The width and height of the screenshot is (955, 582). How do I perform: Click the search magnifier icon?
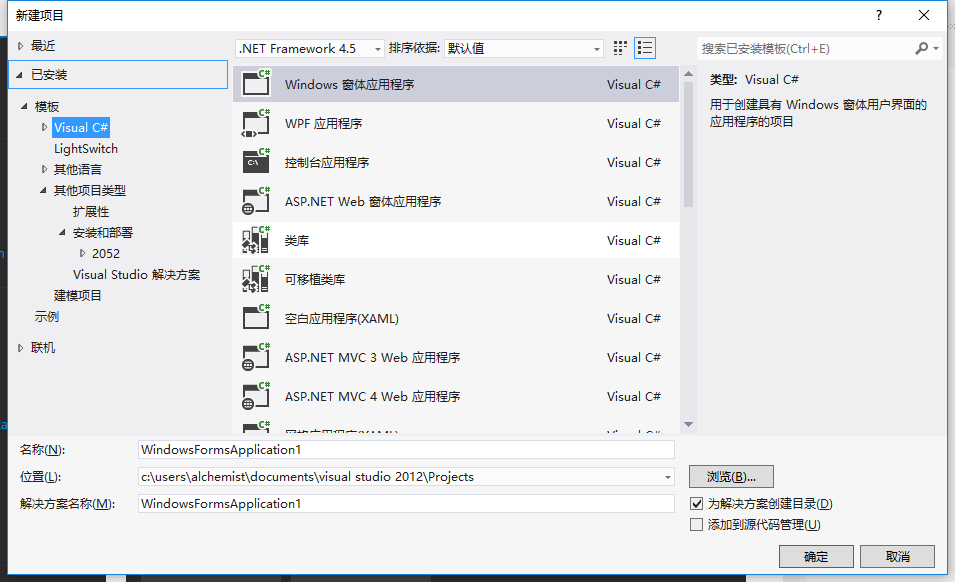[x=921, y=47]
